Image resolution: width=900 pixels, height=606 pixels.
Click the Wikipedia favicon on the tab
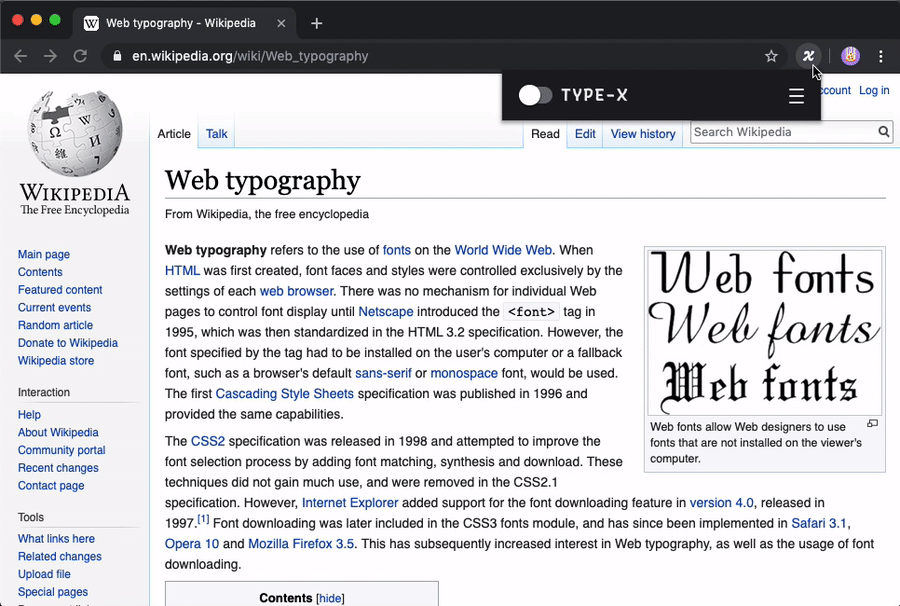91,24
